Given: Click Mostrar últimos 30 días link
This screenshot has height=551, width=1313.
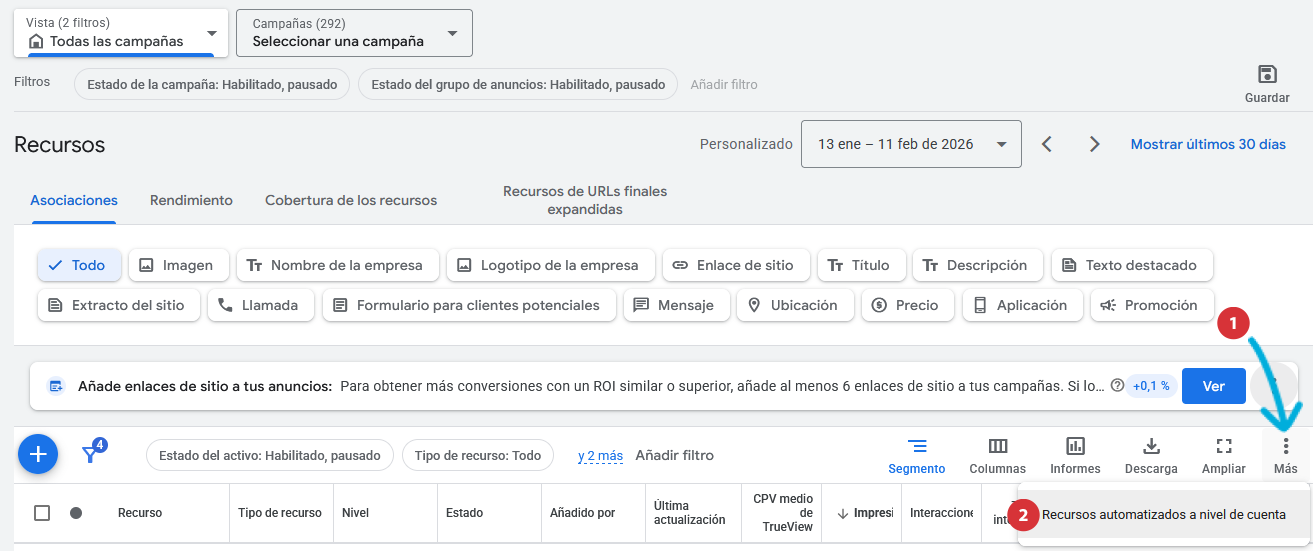Looking at the screenshot, I should (x=1208, y=144).
